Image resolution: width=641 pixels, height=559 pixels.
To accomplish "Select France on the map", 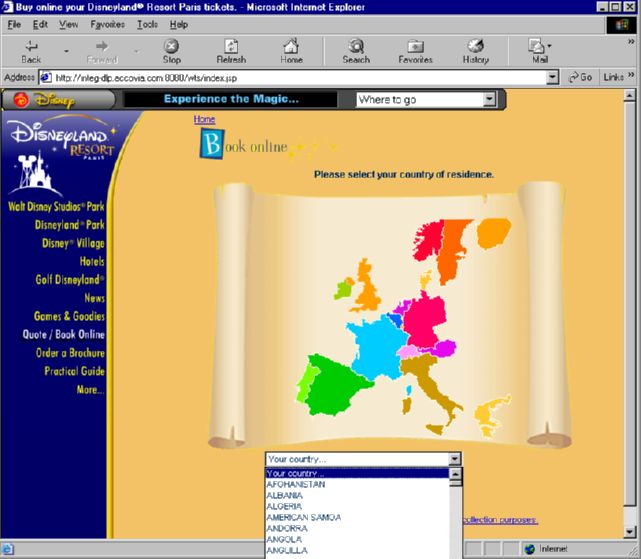I will point(378,348).
